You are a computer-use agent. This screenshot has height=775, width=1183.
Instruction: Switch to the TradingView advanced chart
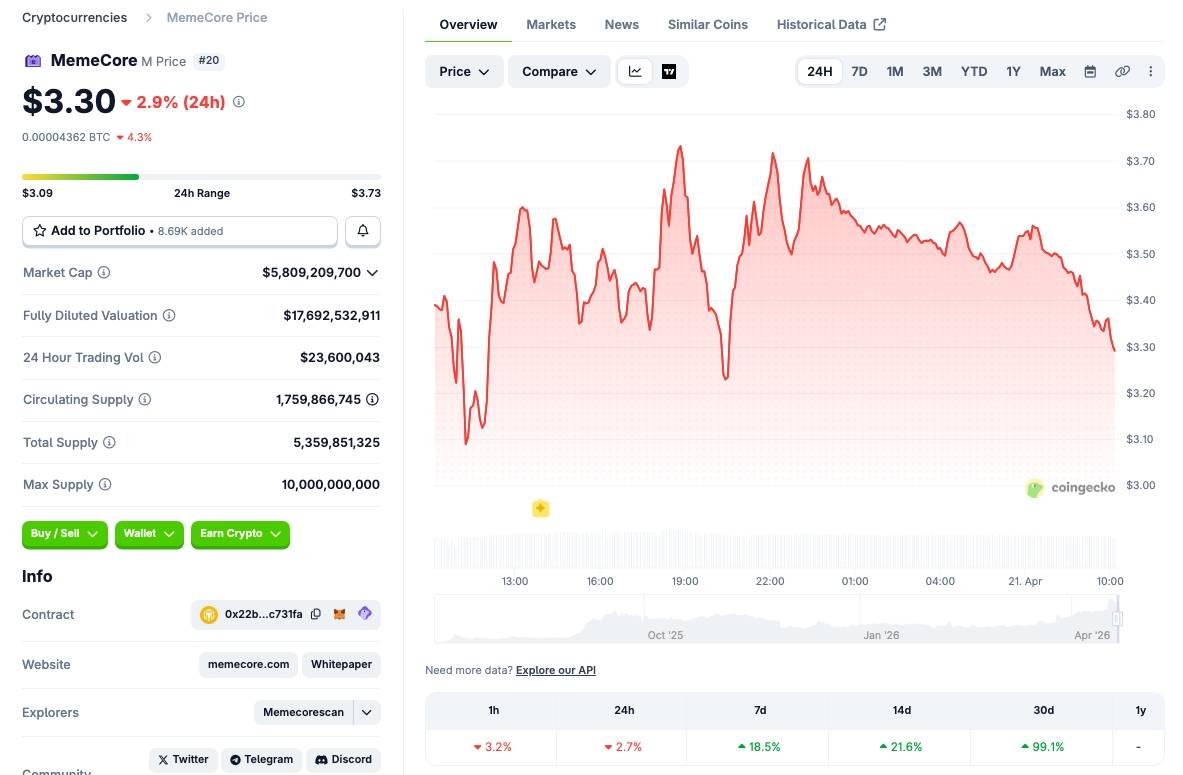click(669, 71)
